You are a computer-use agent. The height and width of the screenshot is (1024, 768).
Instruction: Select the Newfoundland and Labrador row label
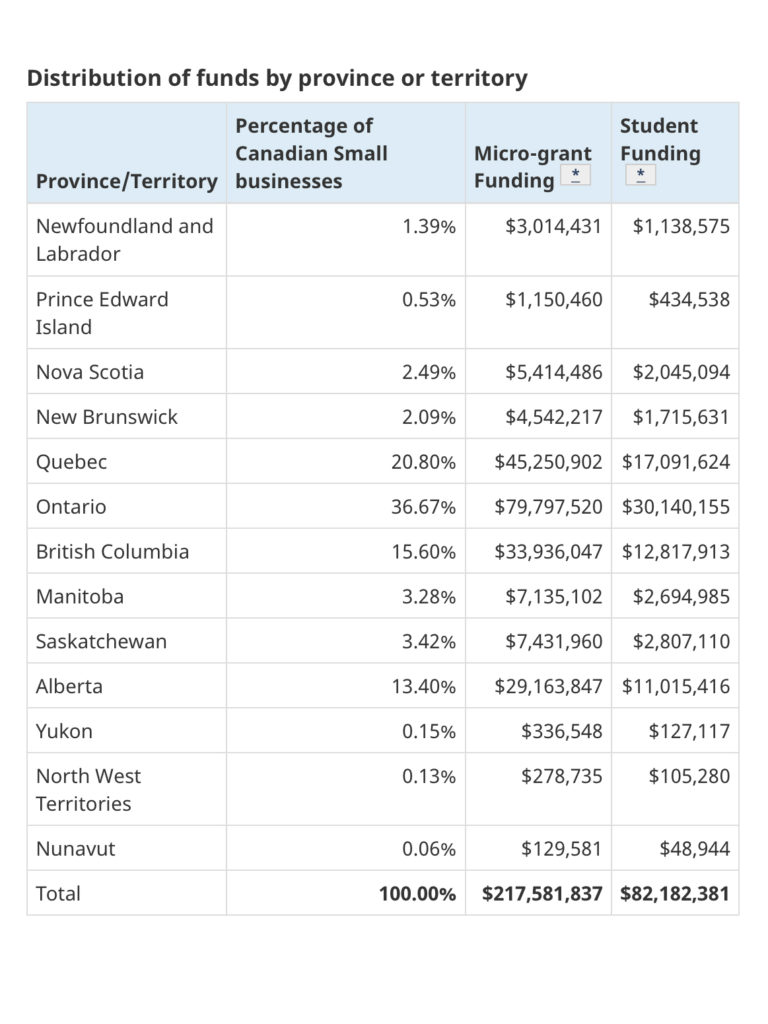point(125,240)
